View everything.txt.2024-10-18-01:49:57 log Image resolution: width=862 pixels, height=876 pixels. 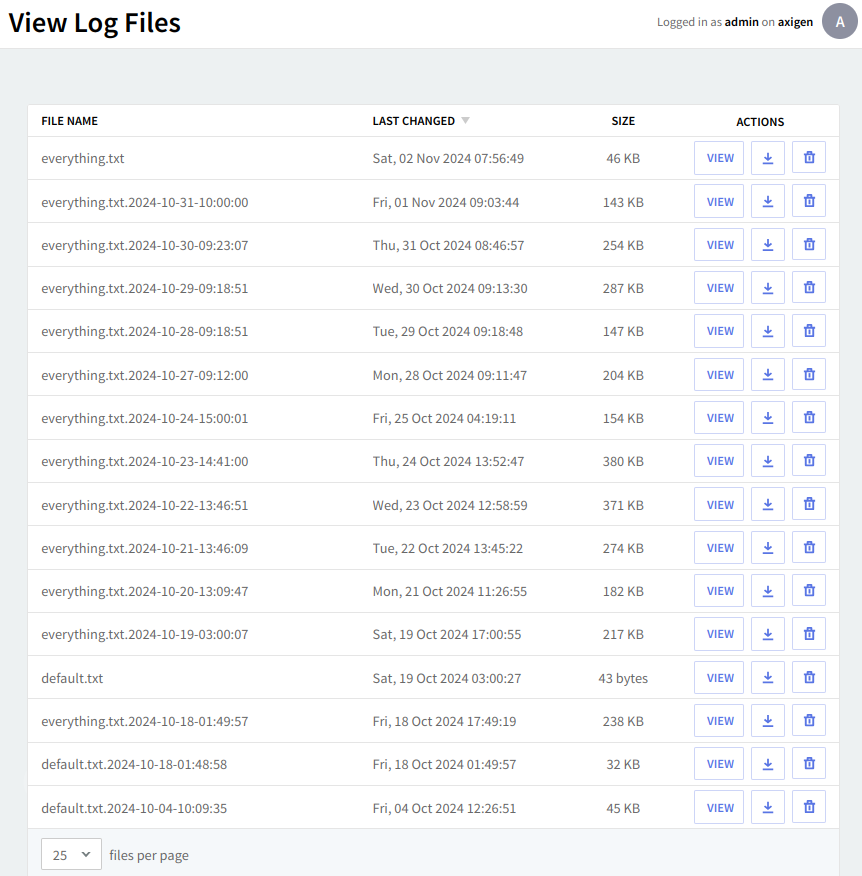[720, 721]
